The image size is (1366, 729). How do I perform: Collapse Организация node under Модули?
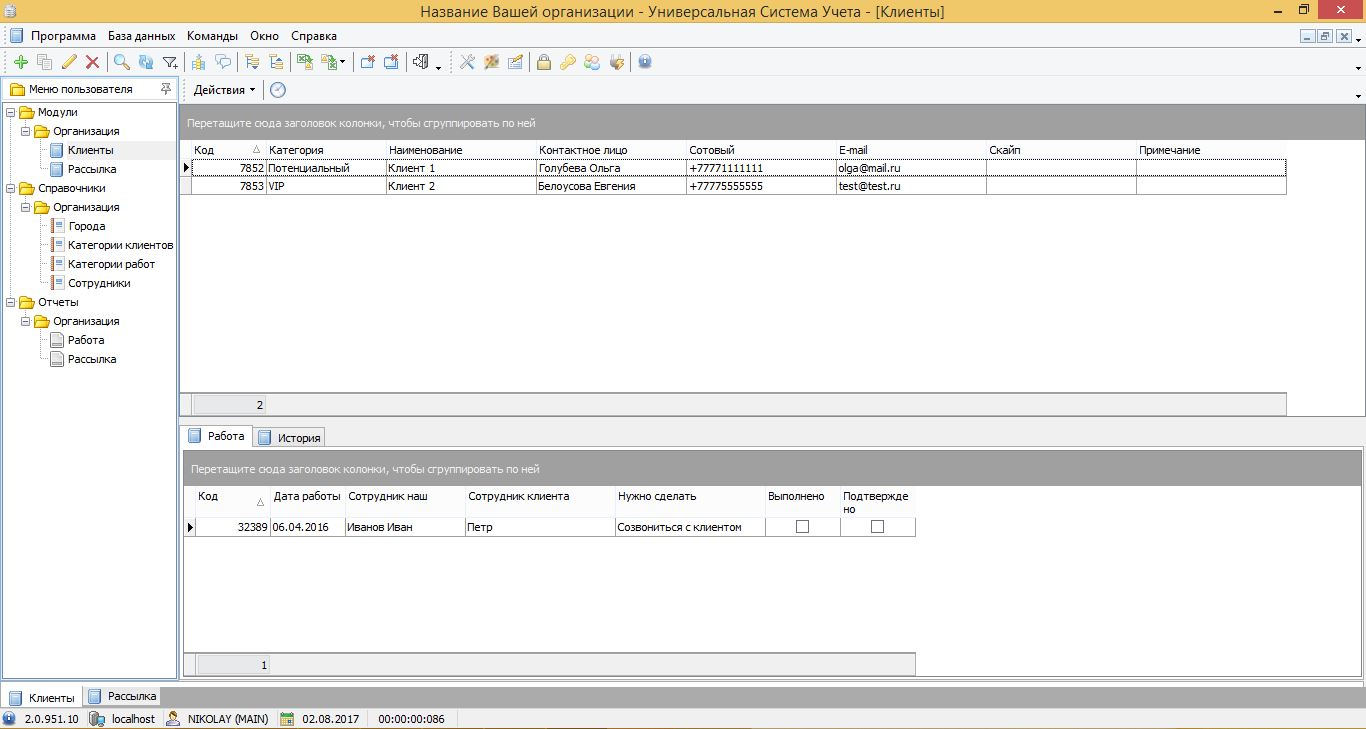[x=25, y=132]
